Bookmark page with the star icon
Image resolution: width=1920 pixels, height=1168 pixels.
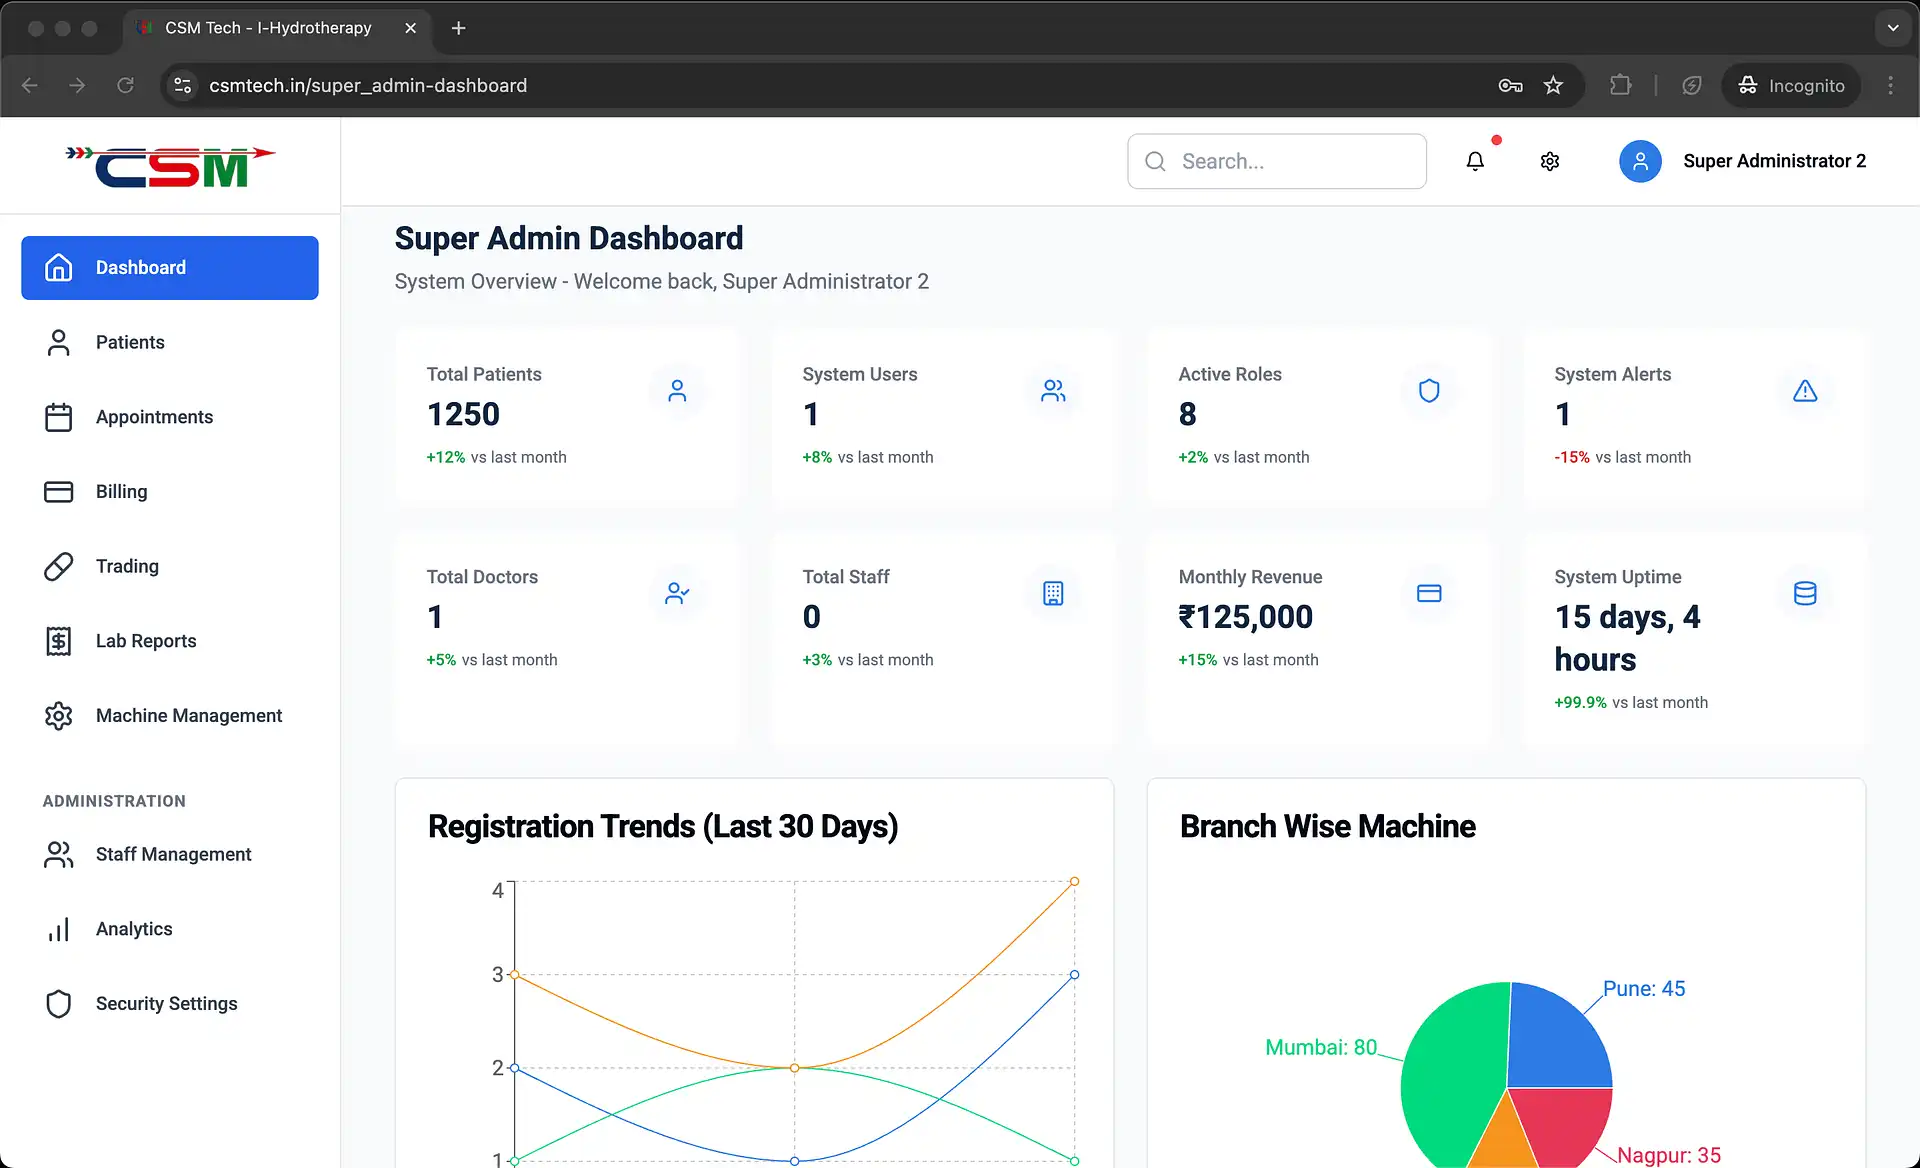coord(1553,85)
